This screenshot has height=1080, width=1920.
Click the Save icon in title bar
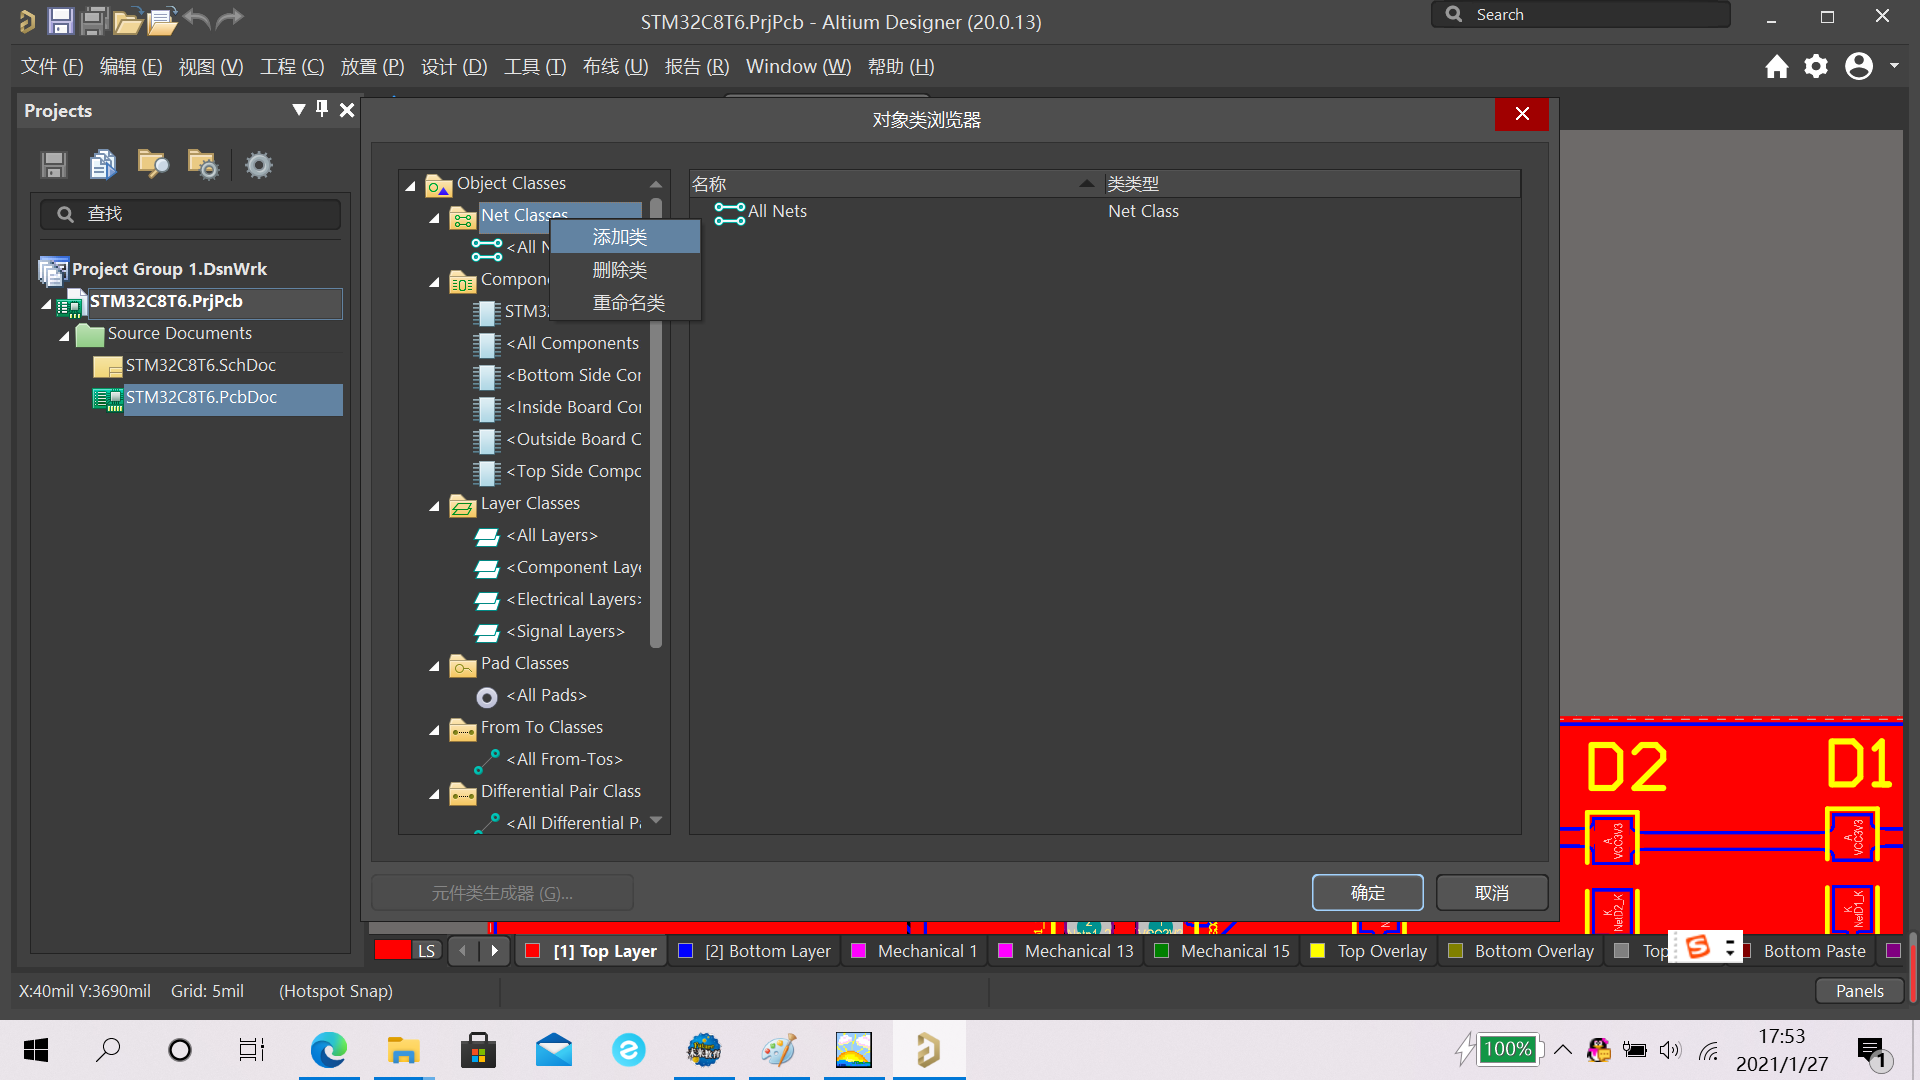(60, 20)
